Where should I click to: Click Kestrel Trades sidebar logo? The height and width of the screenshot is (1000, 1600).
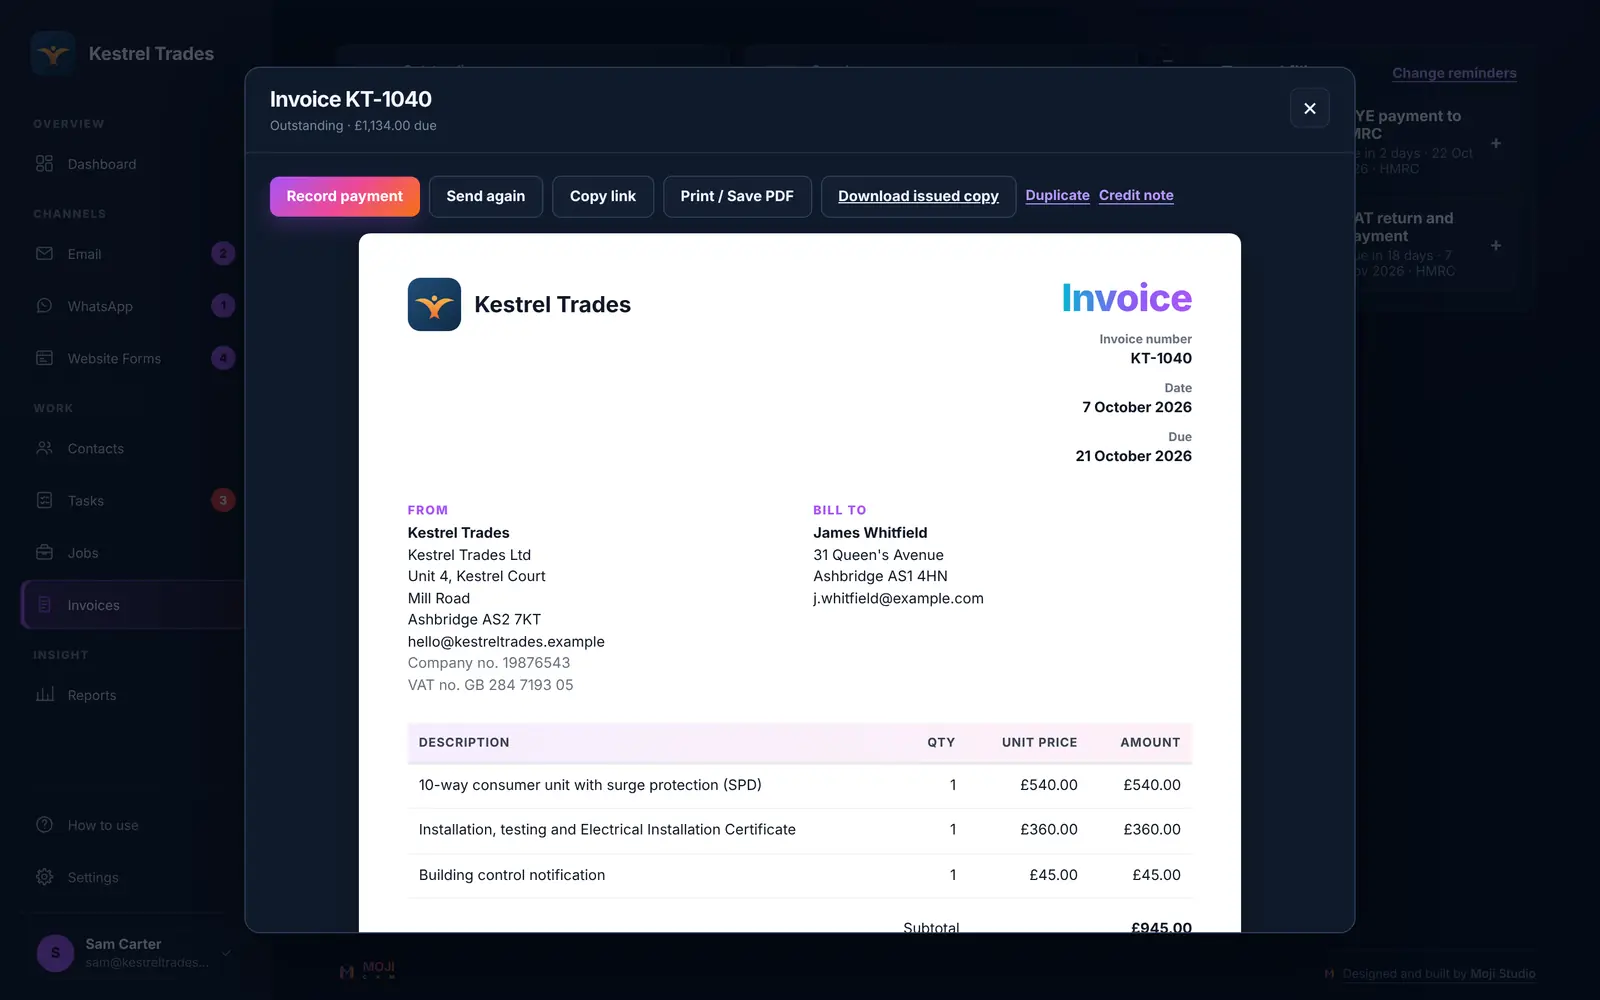[53, 53]
